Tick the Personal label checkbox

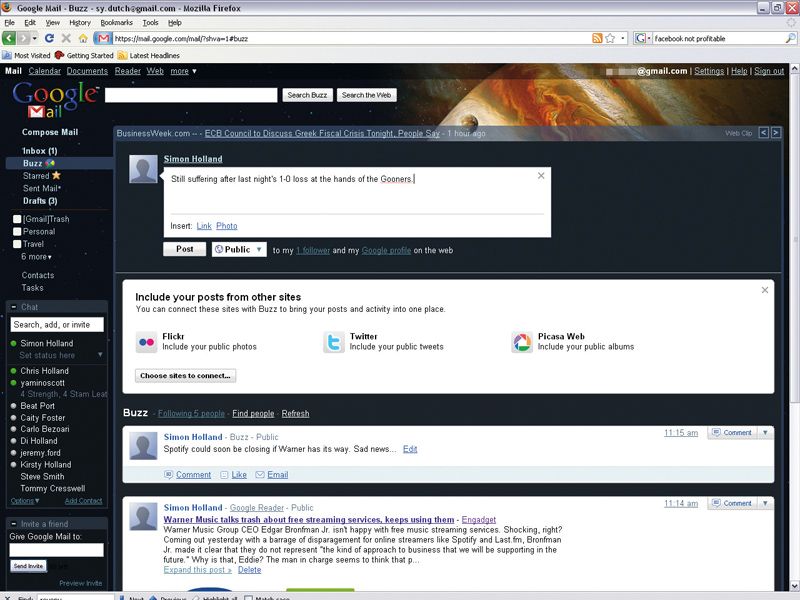17,231
